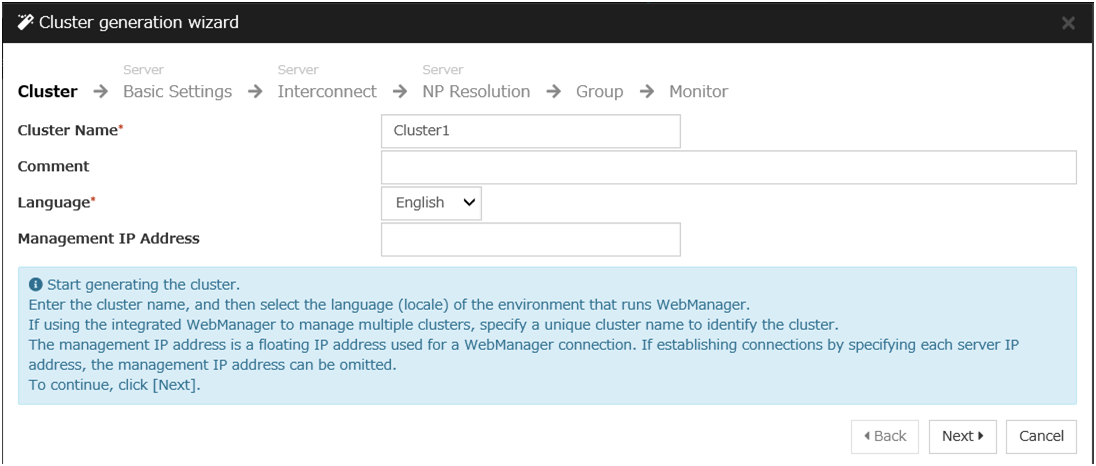This screenshot has width=1096, height=466.
Task: Click arrow between Cluster and Basic Settings
Action: coord(100,92)
